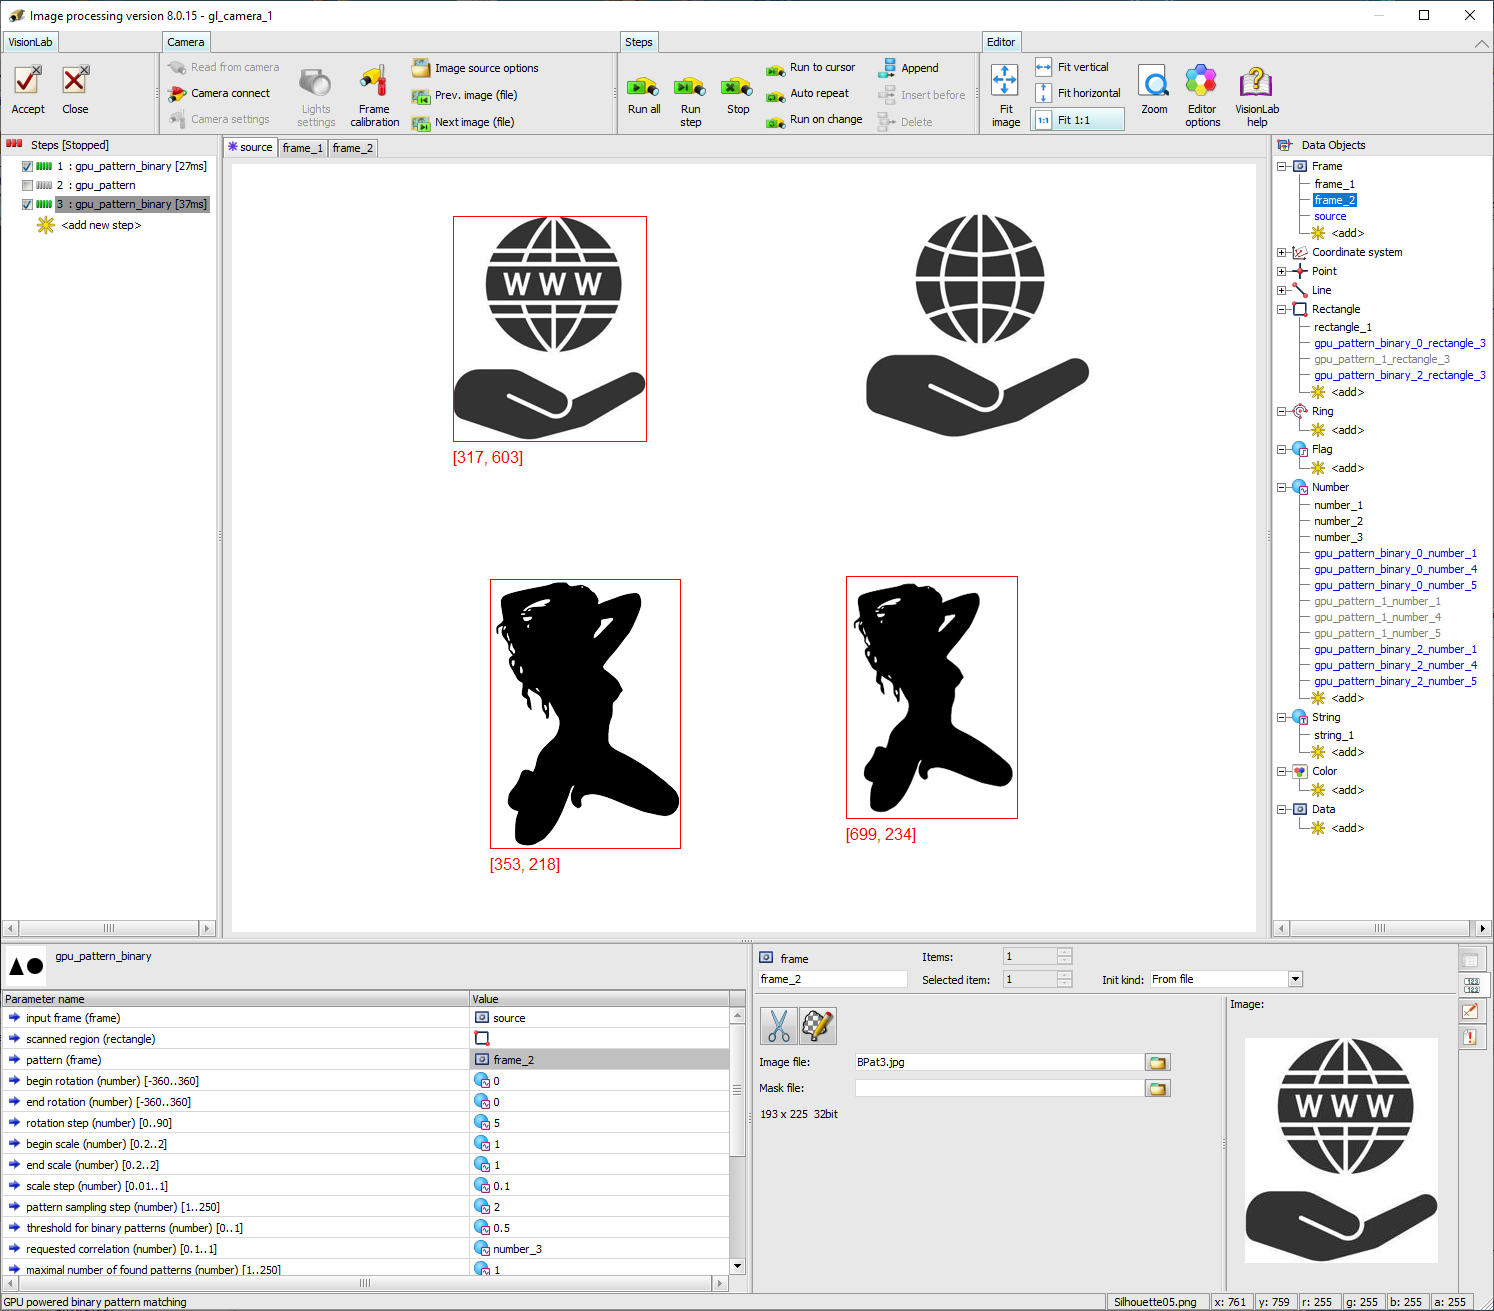Expand the Coordinate system tree node
Image resolution: width=1494 pixels, height=1311 pixels.
[x=1282, y=253]
